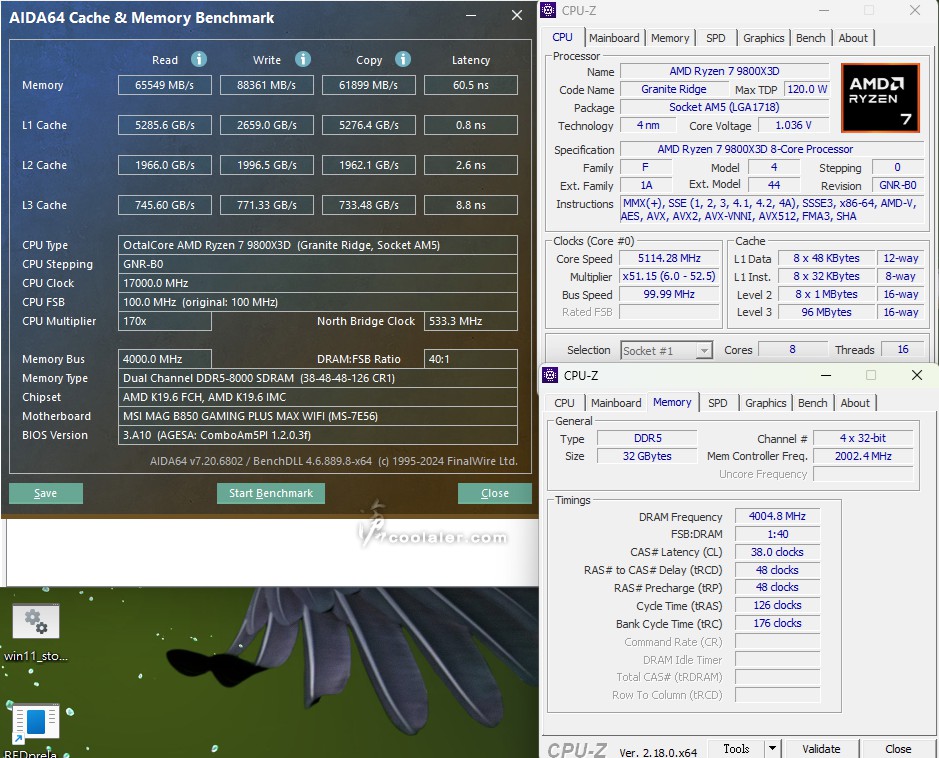Open the win11_sto desktop shortcut icon
This screenshot has width=939, height=758.
click(36, 622)
